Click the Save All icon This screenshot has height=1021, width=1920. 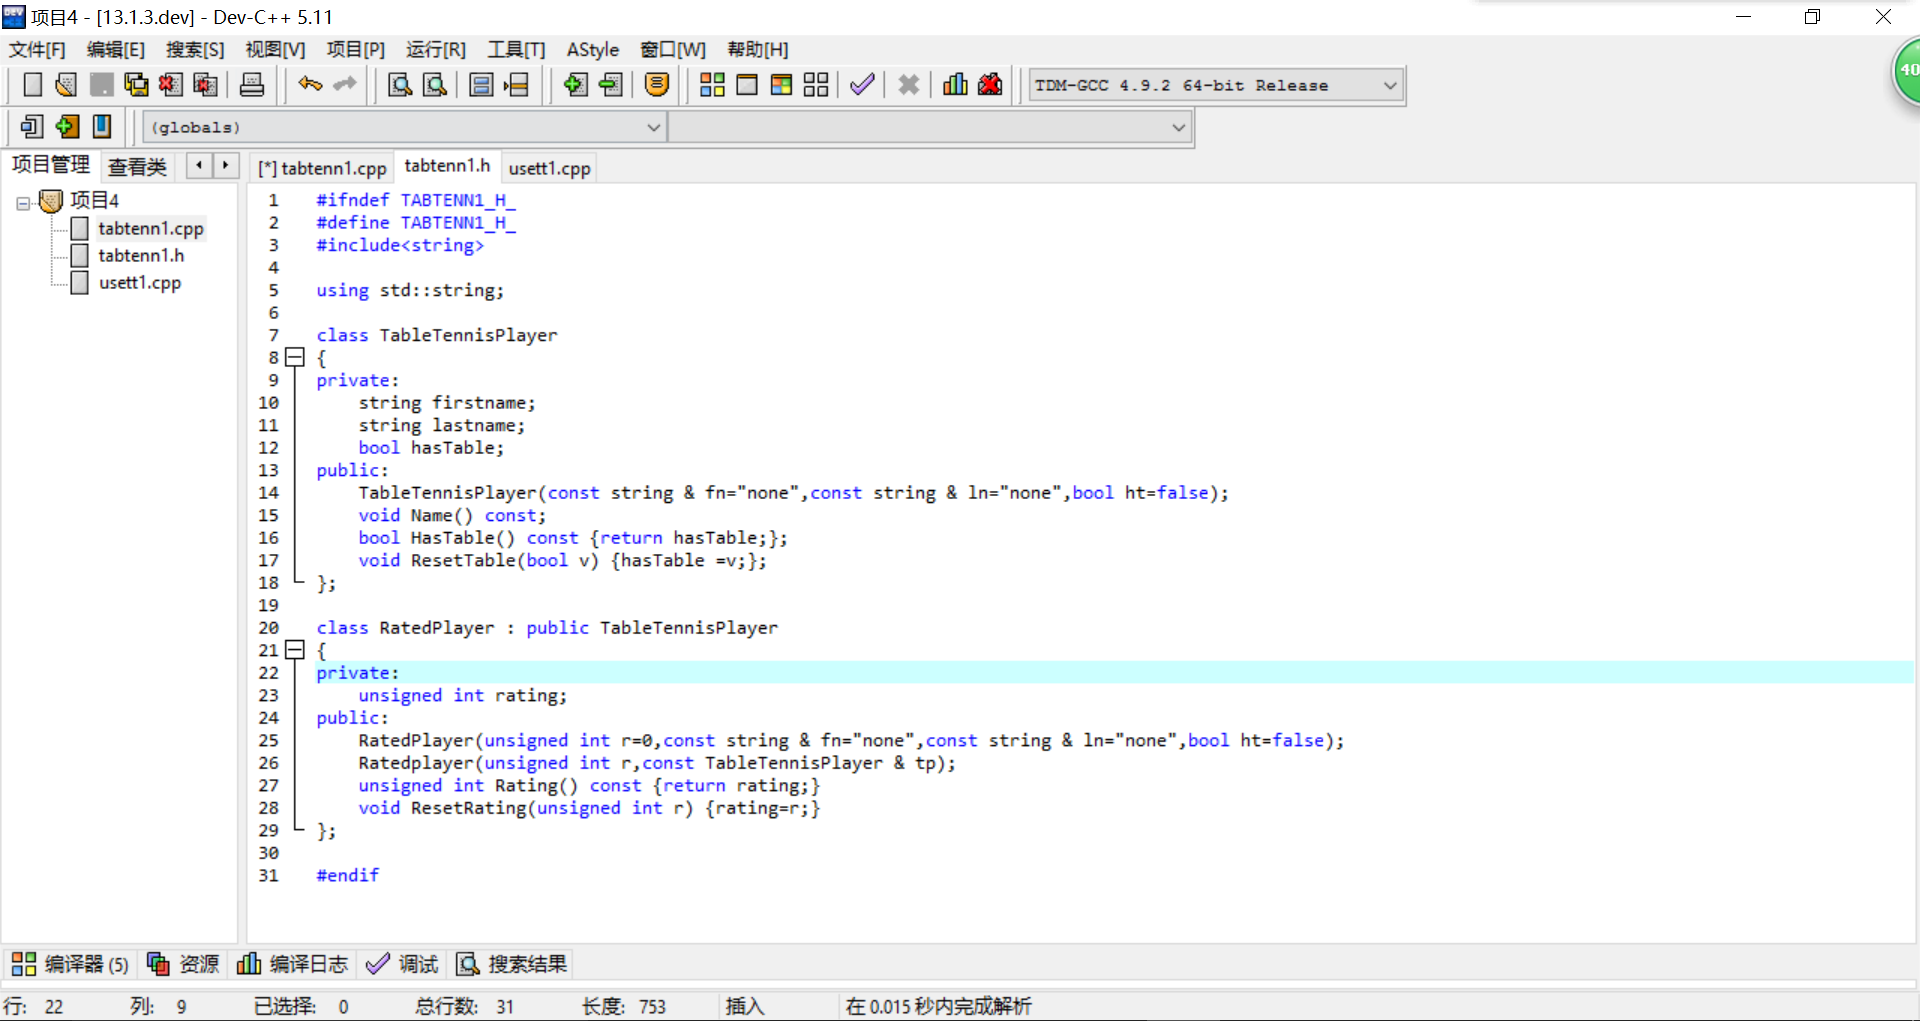136,85
